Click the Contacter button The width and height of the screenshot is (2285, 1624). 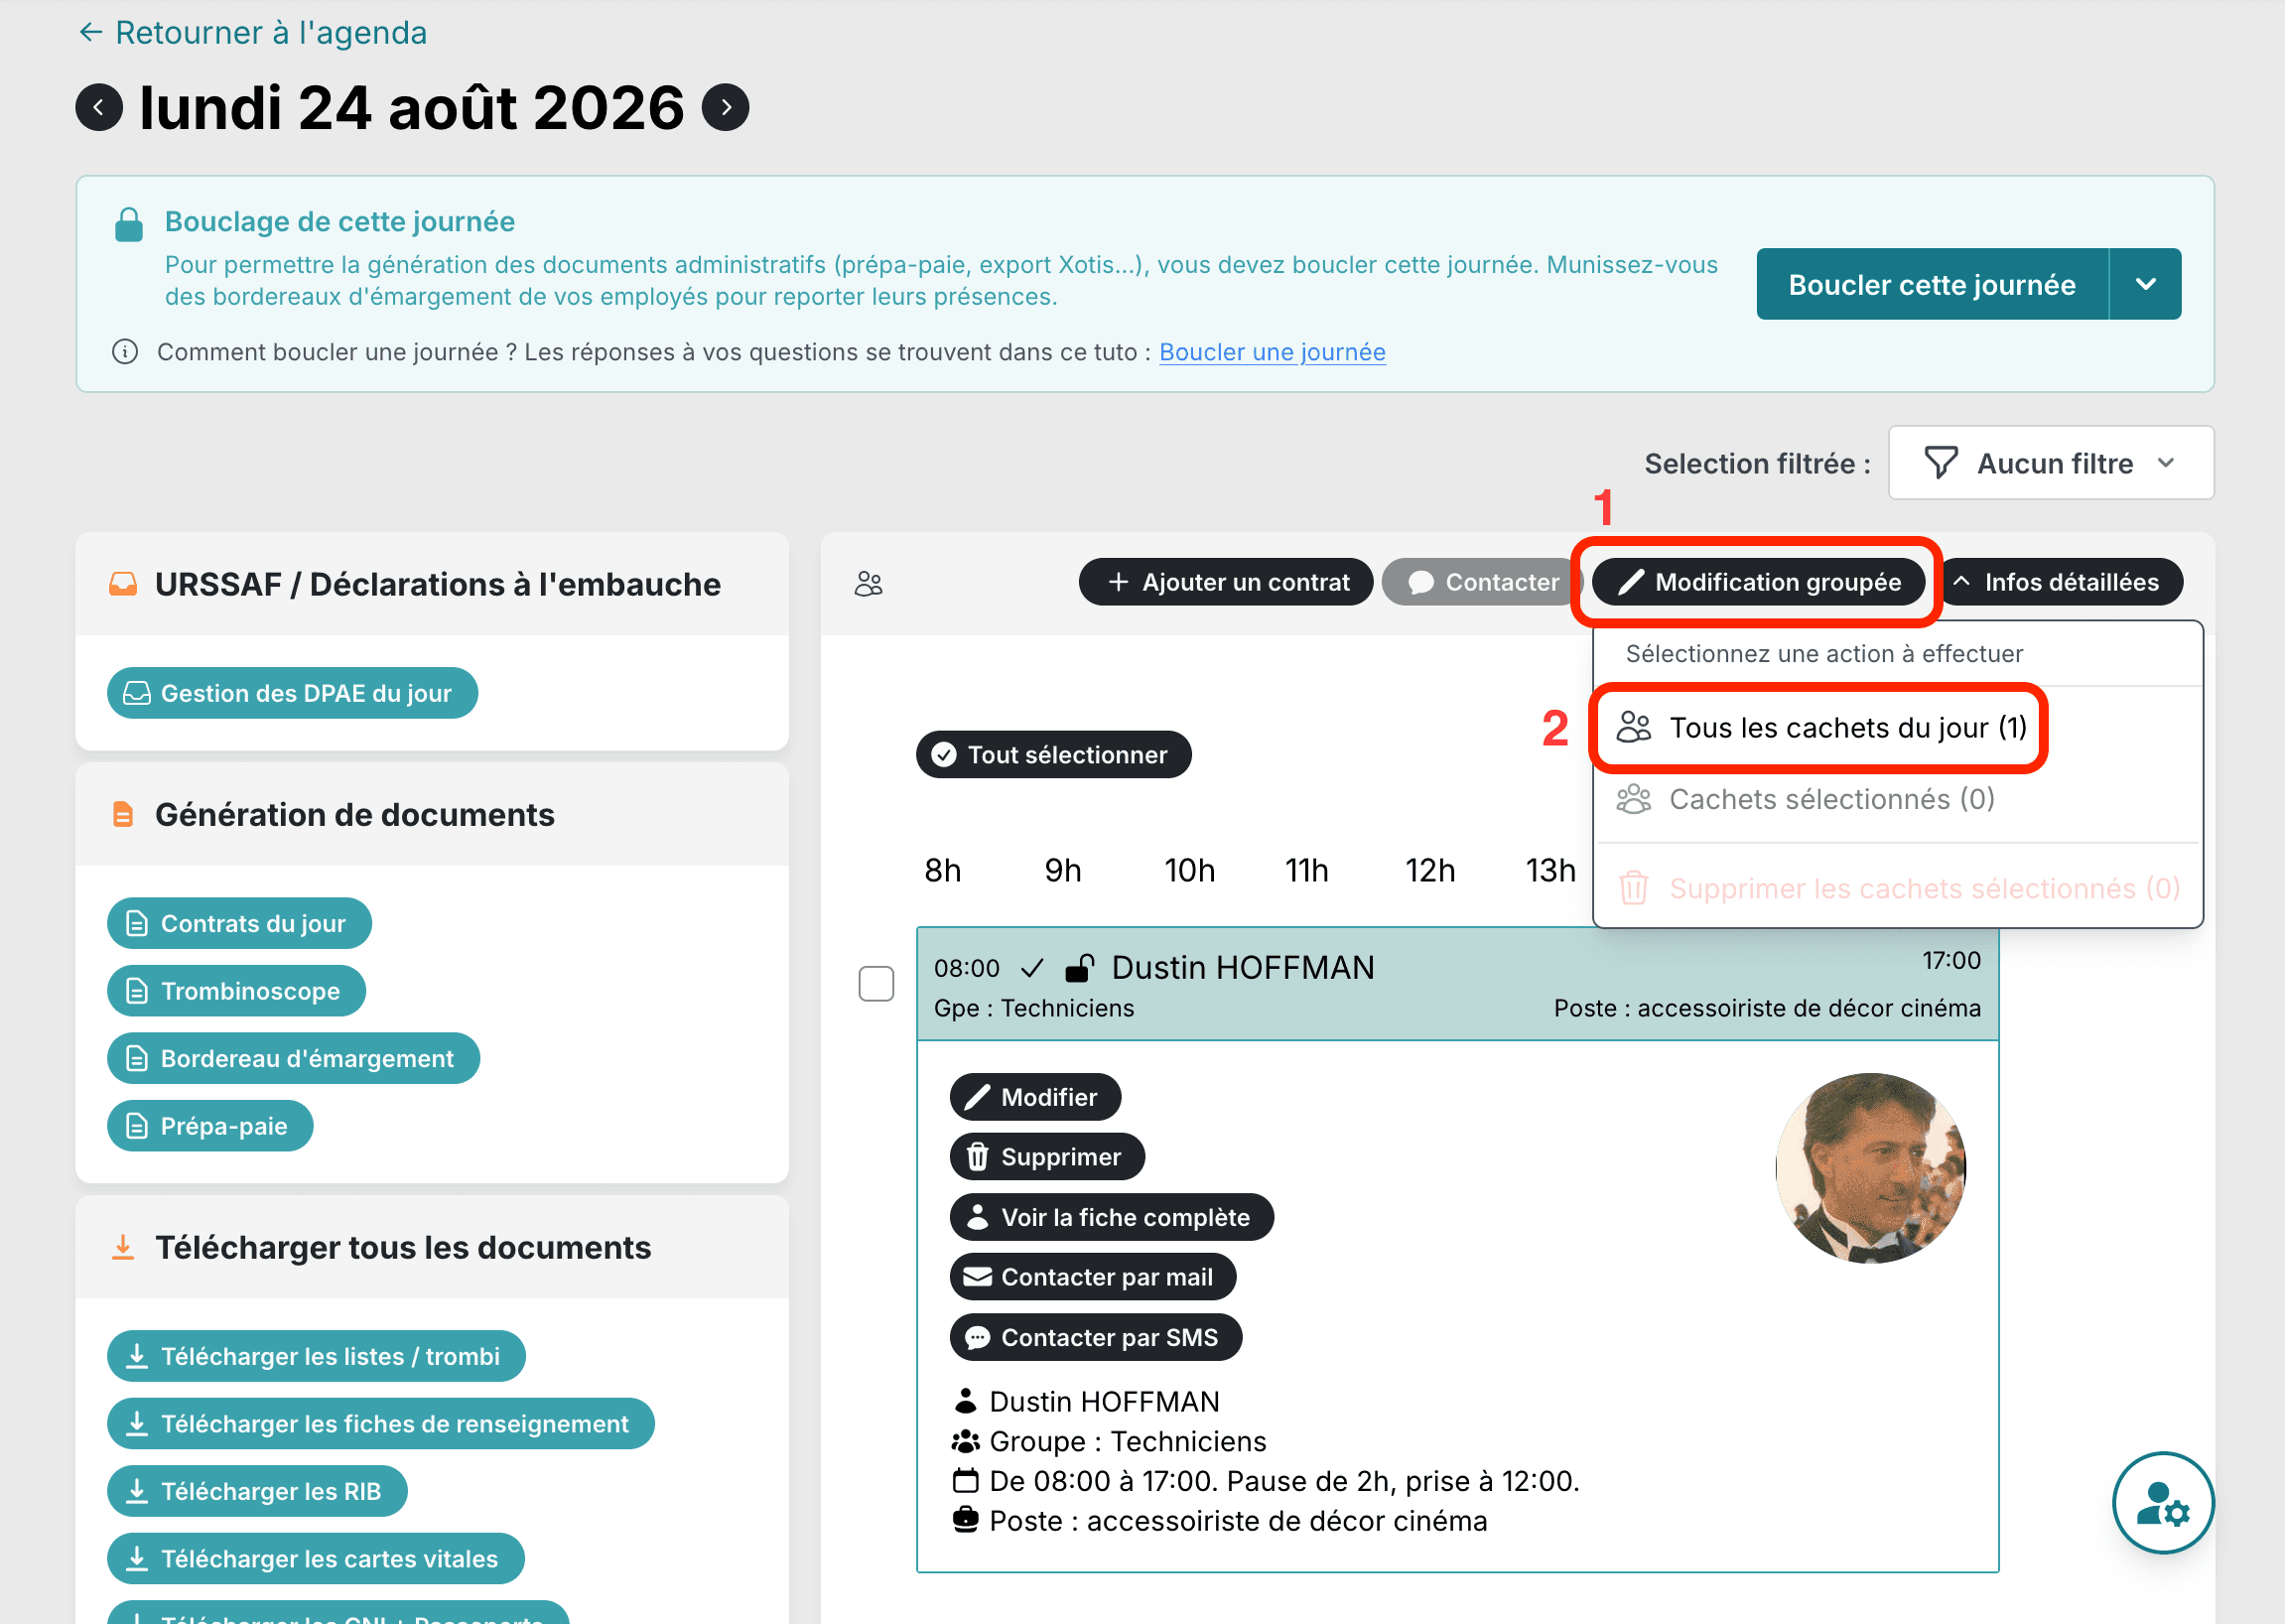(x=1483, y=582)
